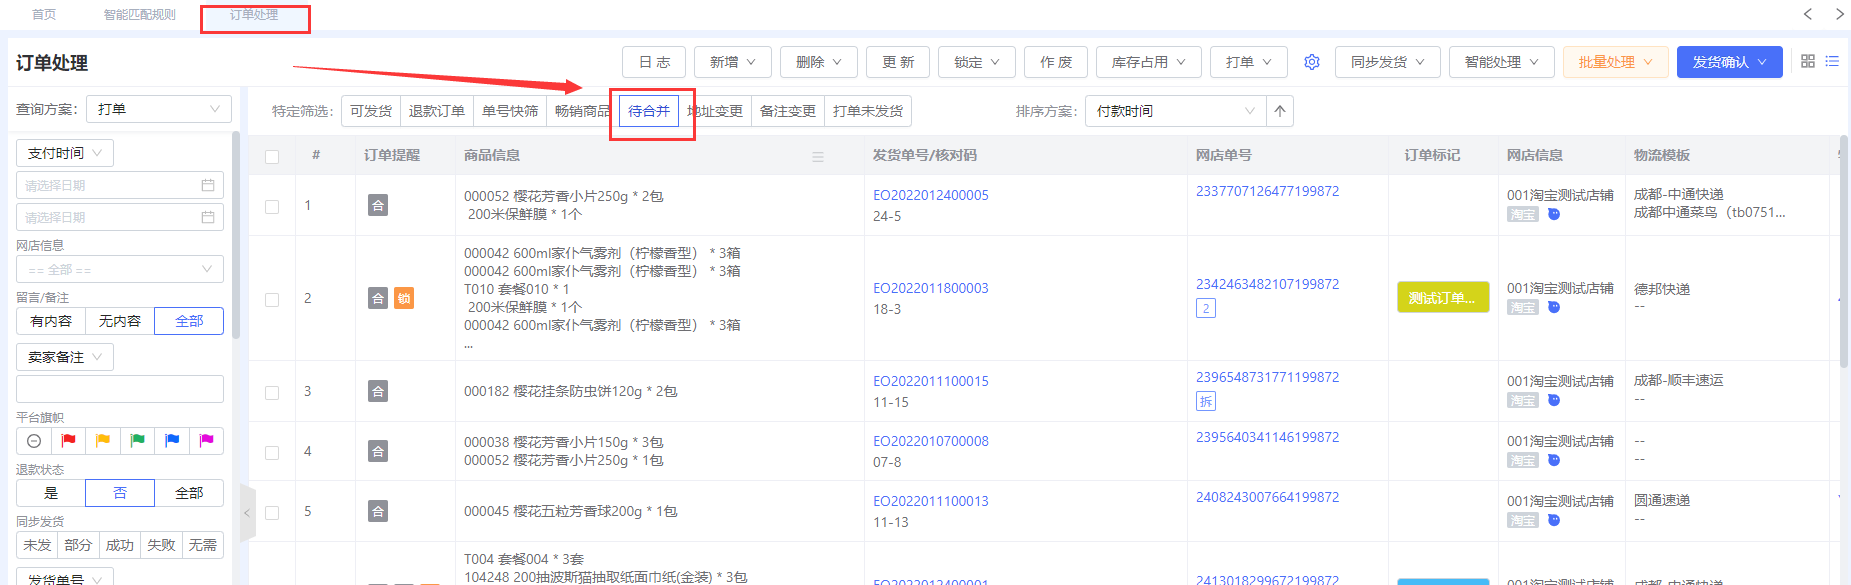Click the blue platform flag icon
Viewport: 1851px width, 585px height.
172,441
